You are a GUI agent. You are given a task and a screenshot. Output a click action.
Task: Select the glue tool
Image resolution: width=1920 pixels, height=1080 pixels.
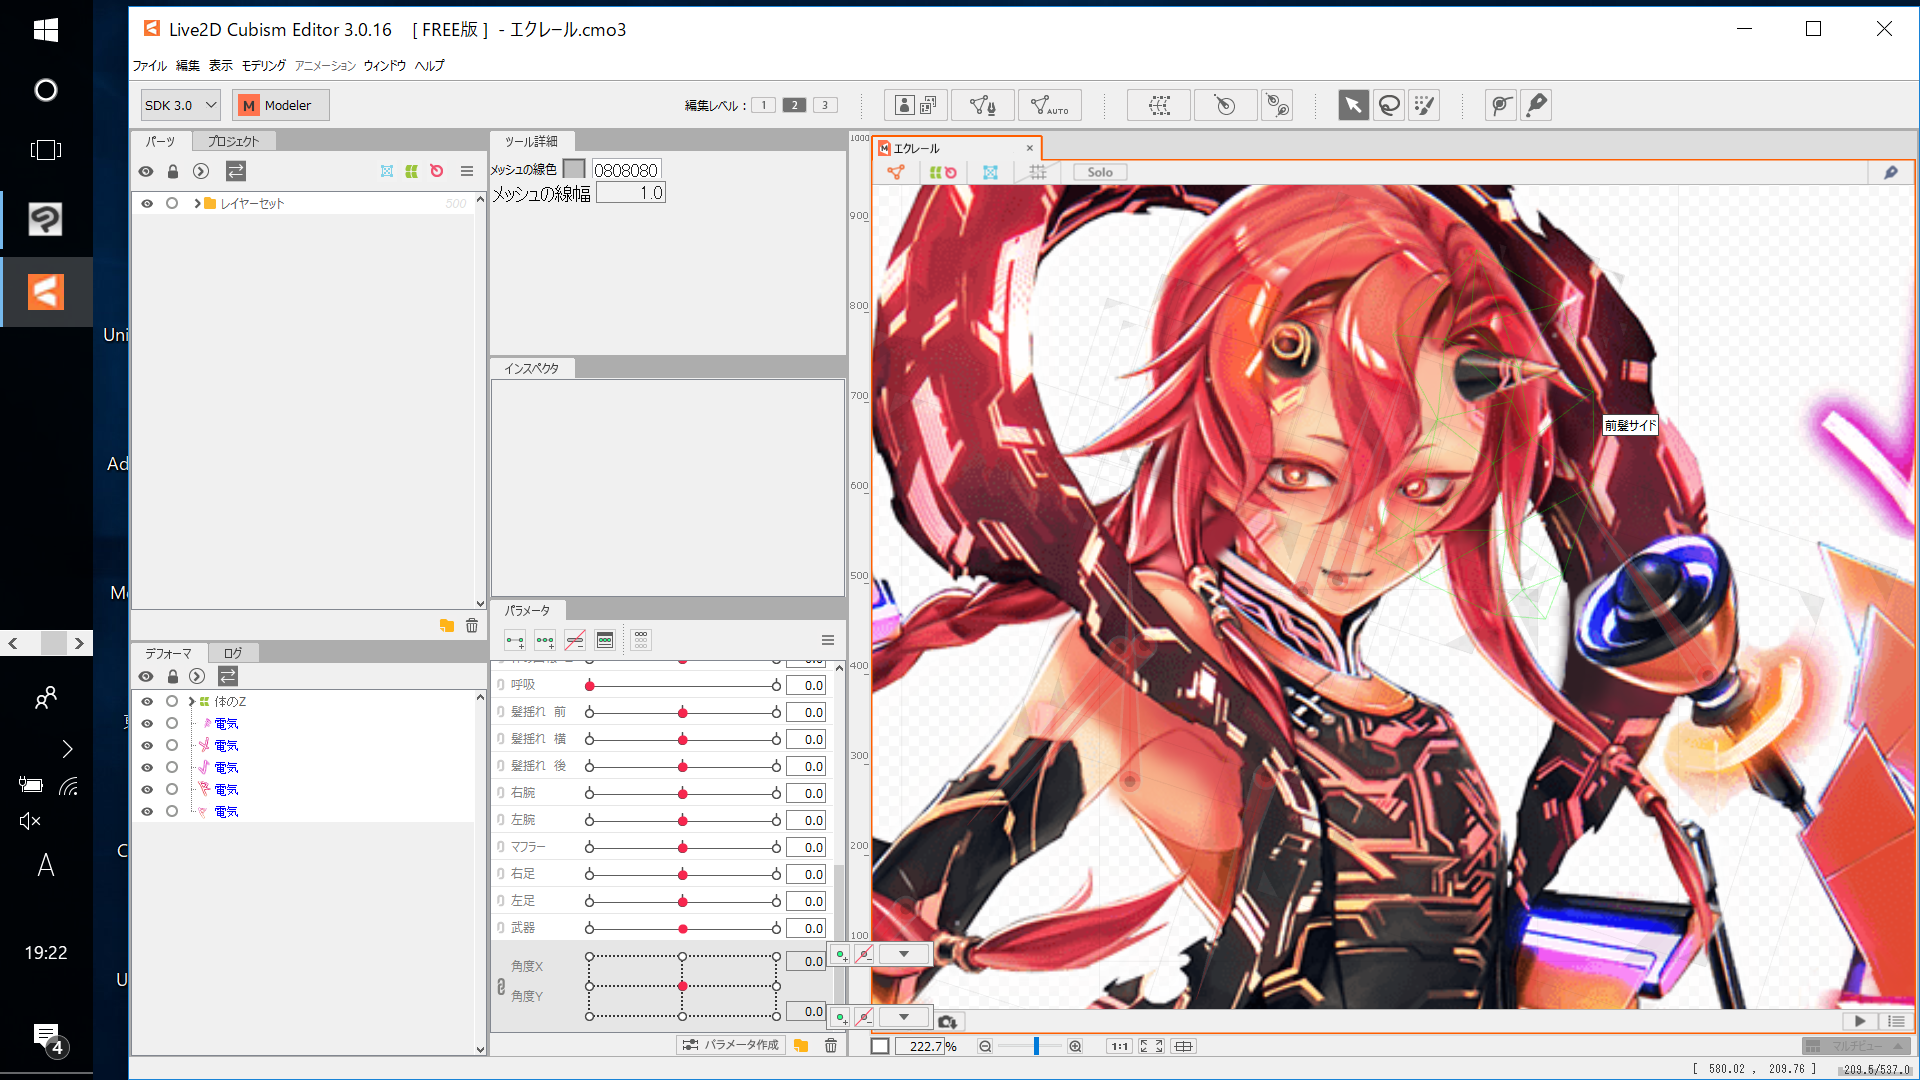[x=1501, y=105]
